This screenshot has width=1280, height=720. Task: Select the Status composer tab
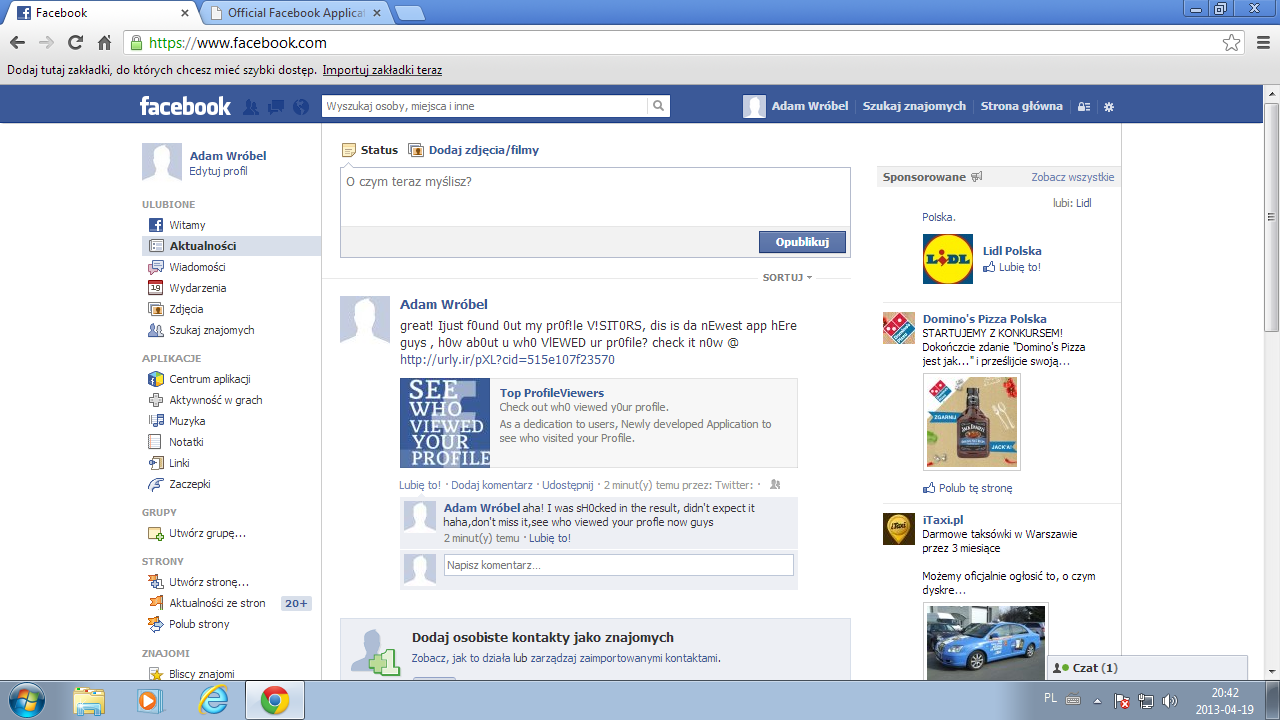point(370,150)
